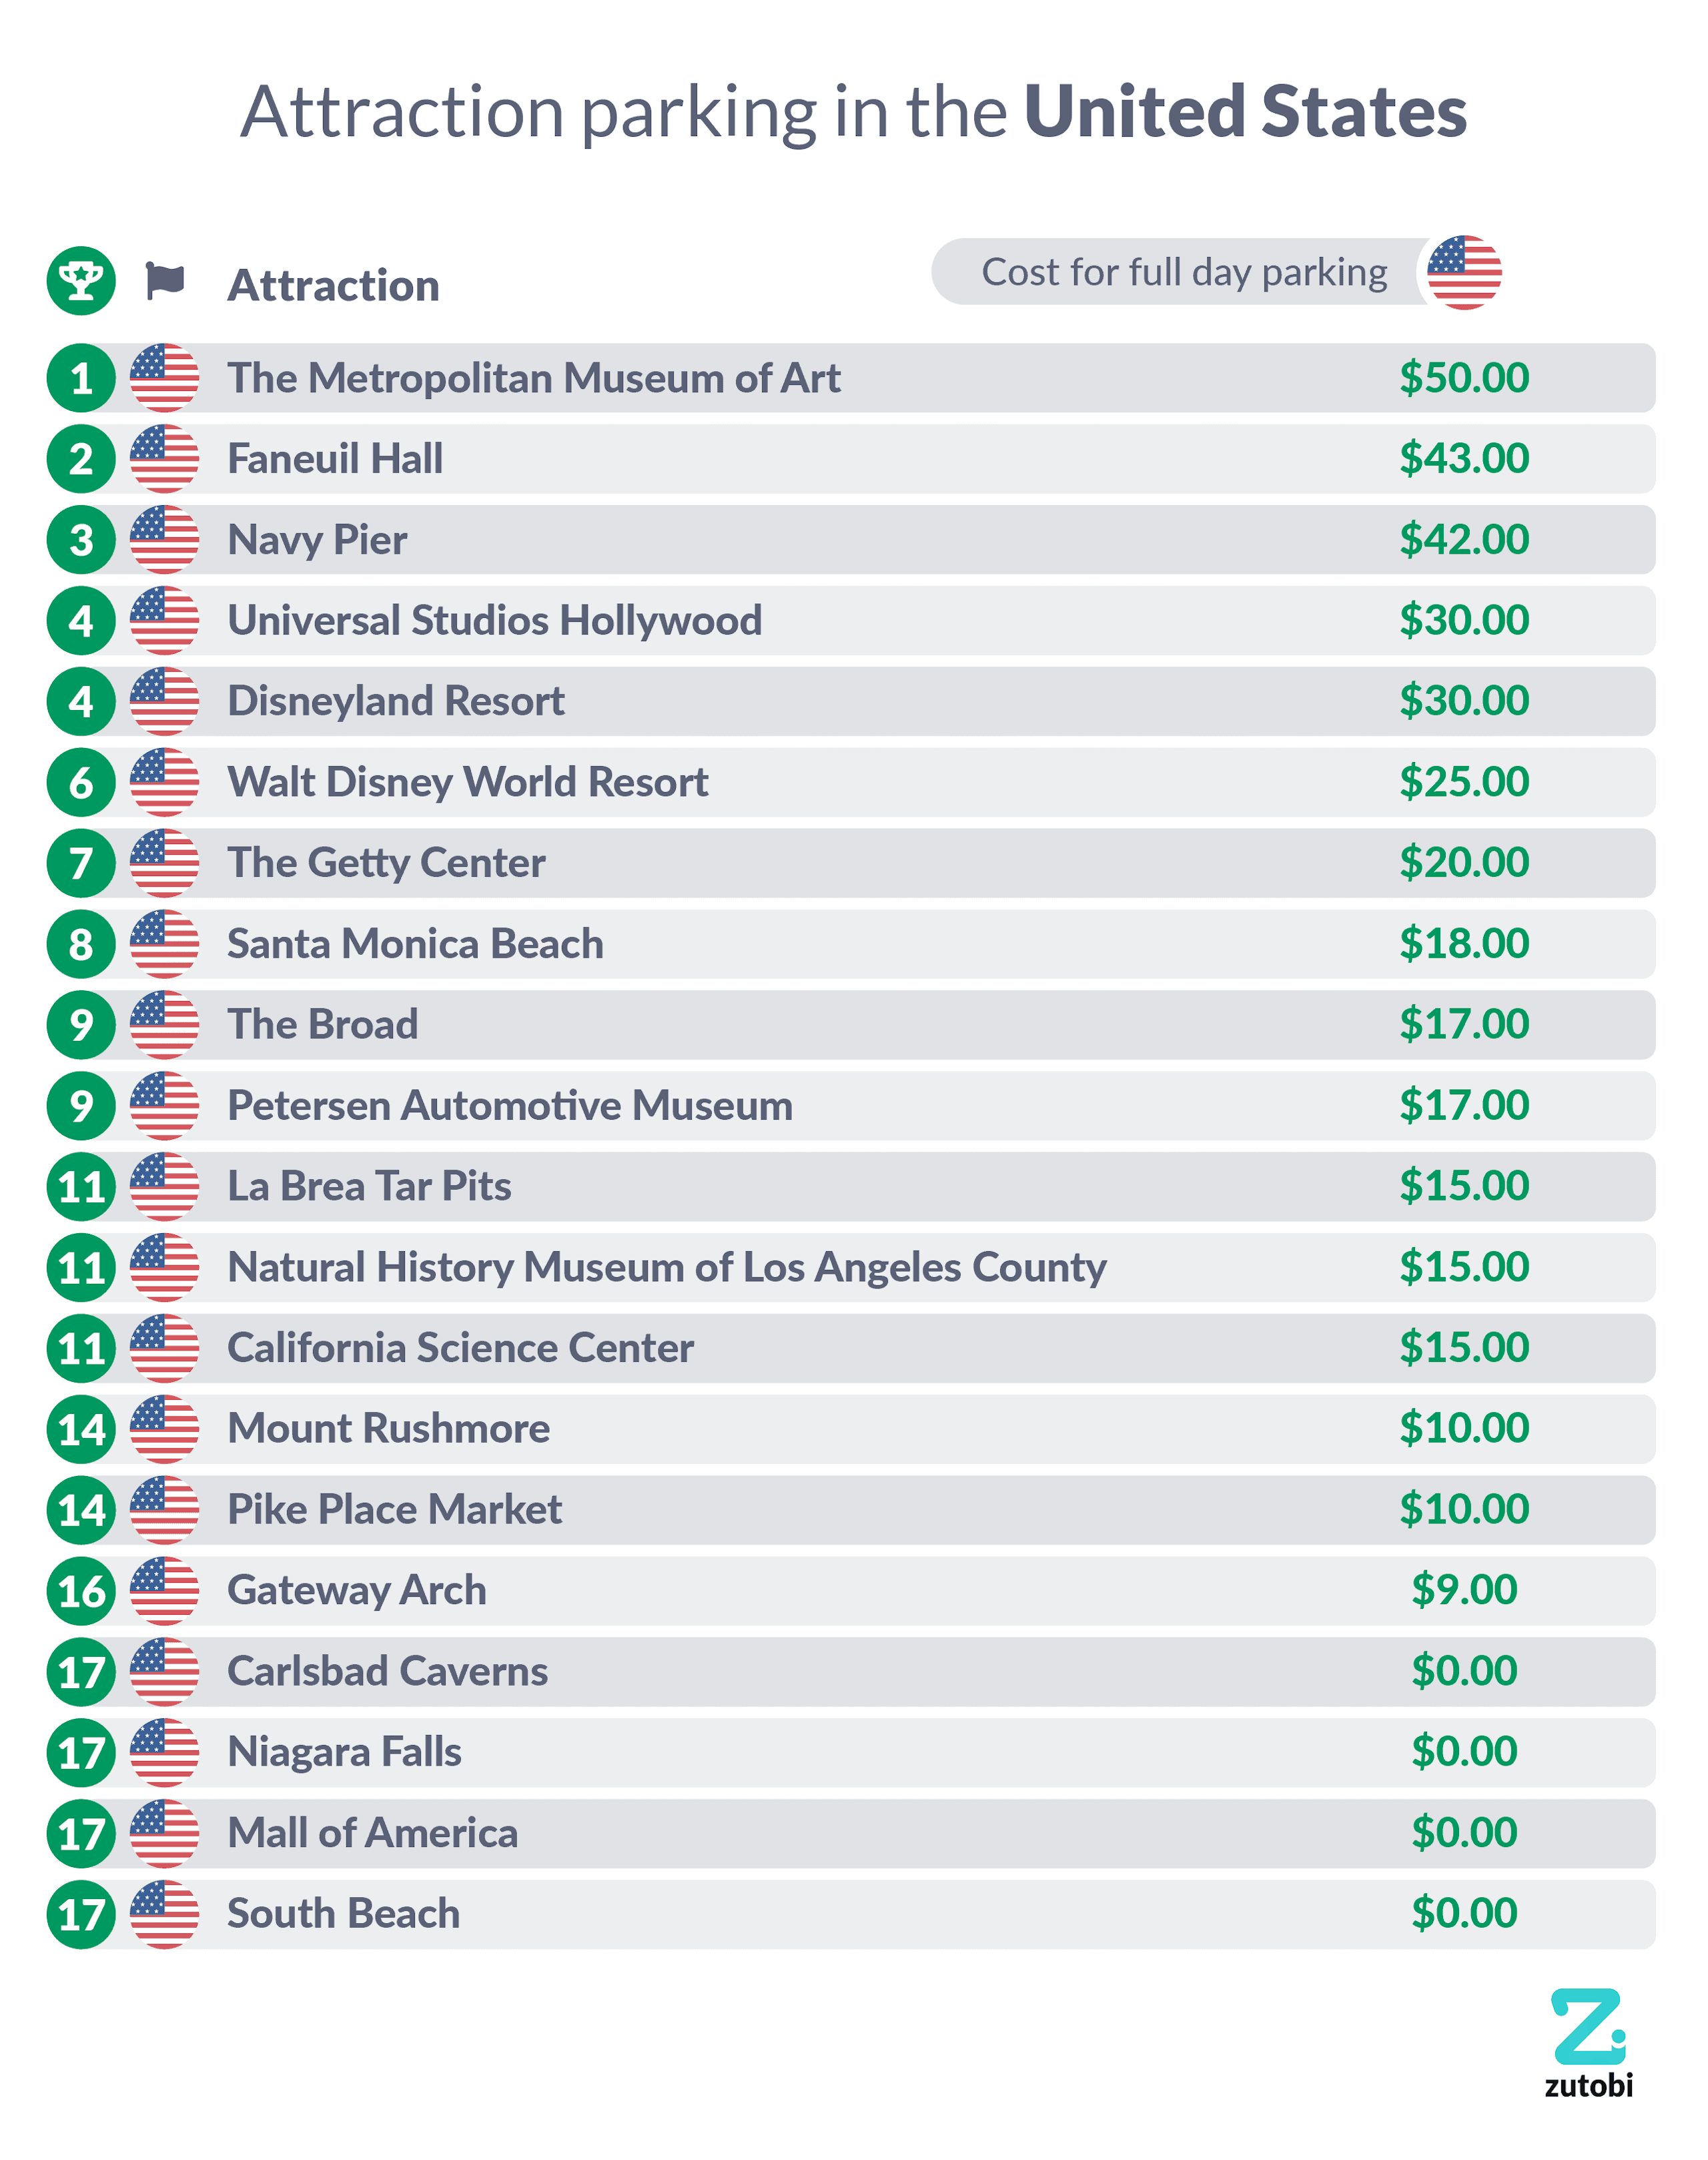
Task: Click the green rank 1 badge
Action: point(81,378)
